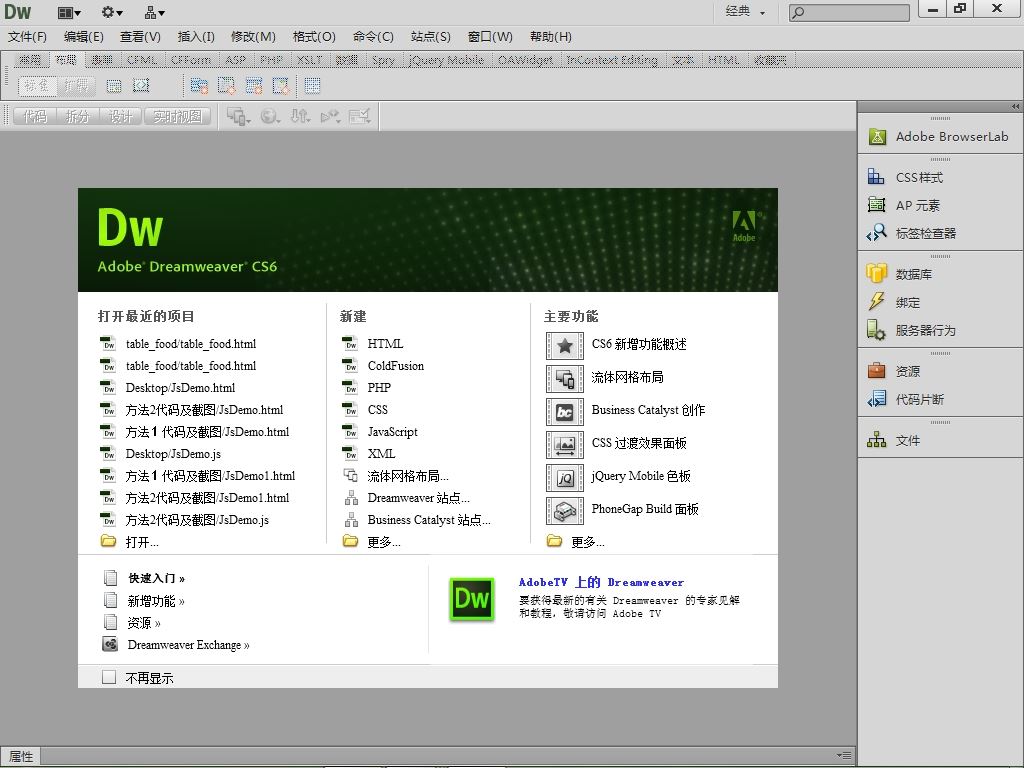1024x768 pixels.
Task: Click the Business Catalyst 创作 icon
Action: click(565, 411)
